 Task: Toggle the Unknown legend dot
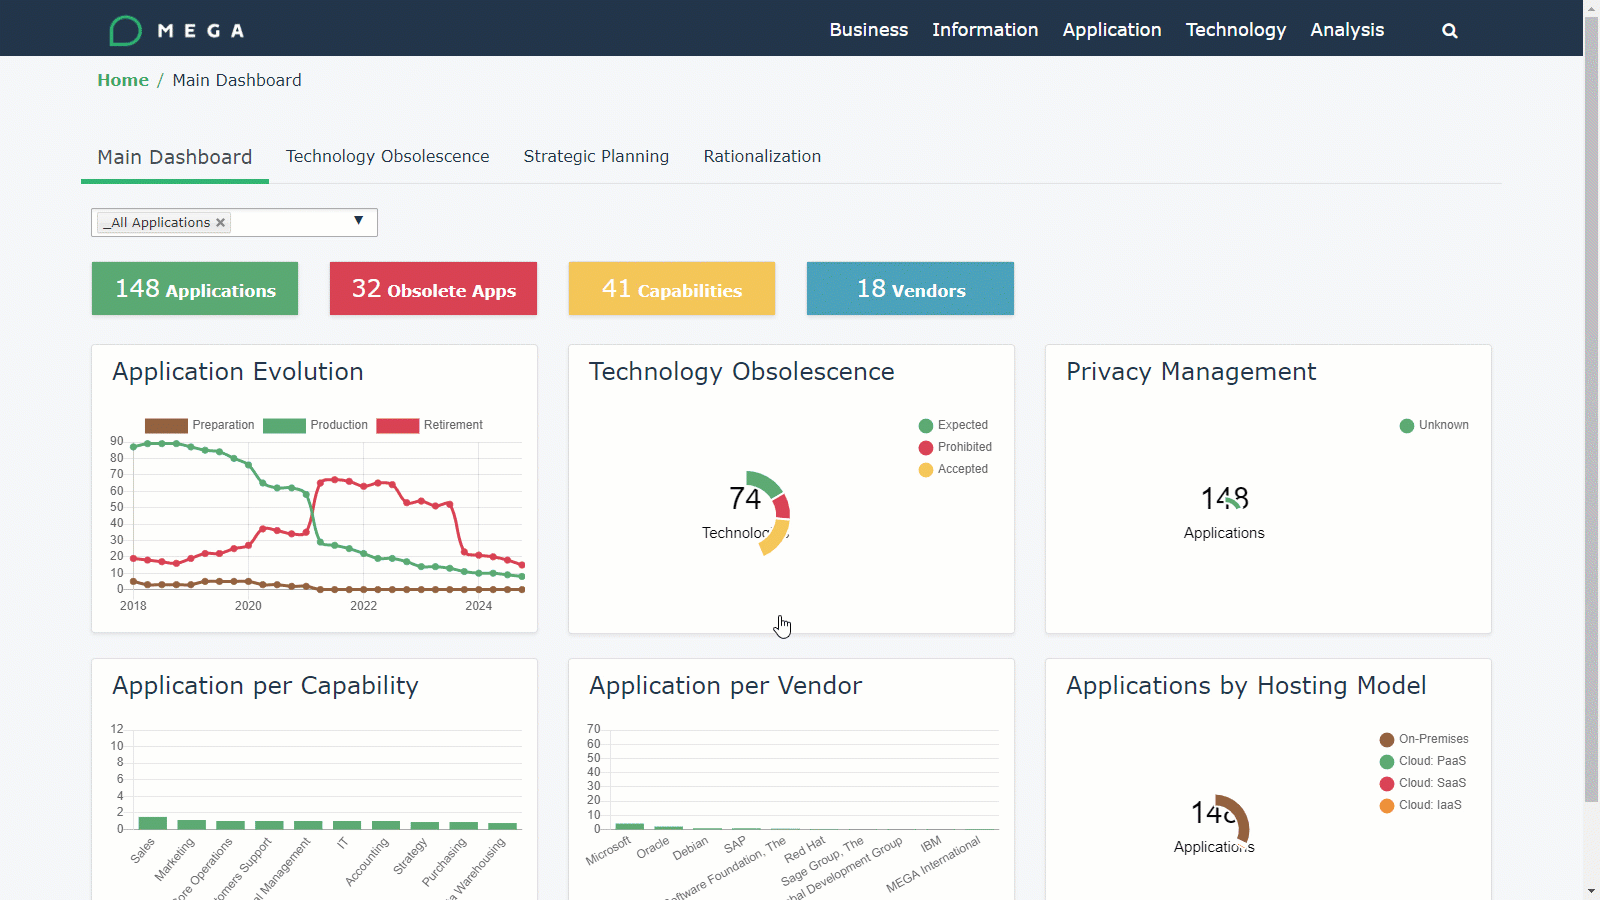tap(1407, 426)
